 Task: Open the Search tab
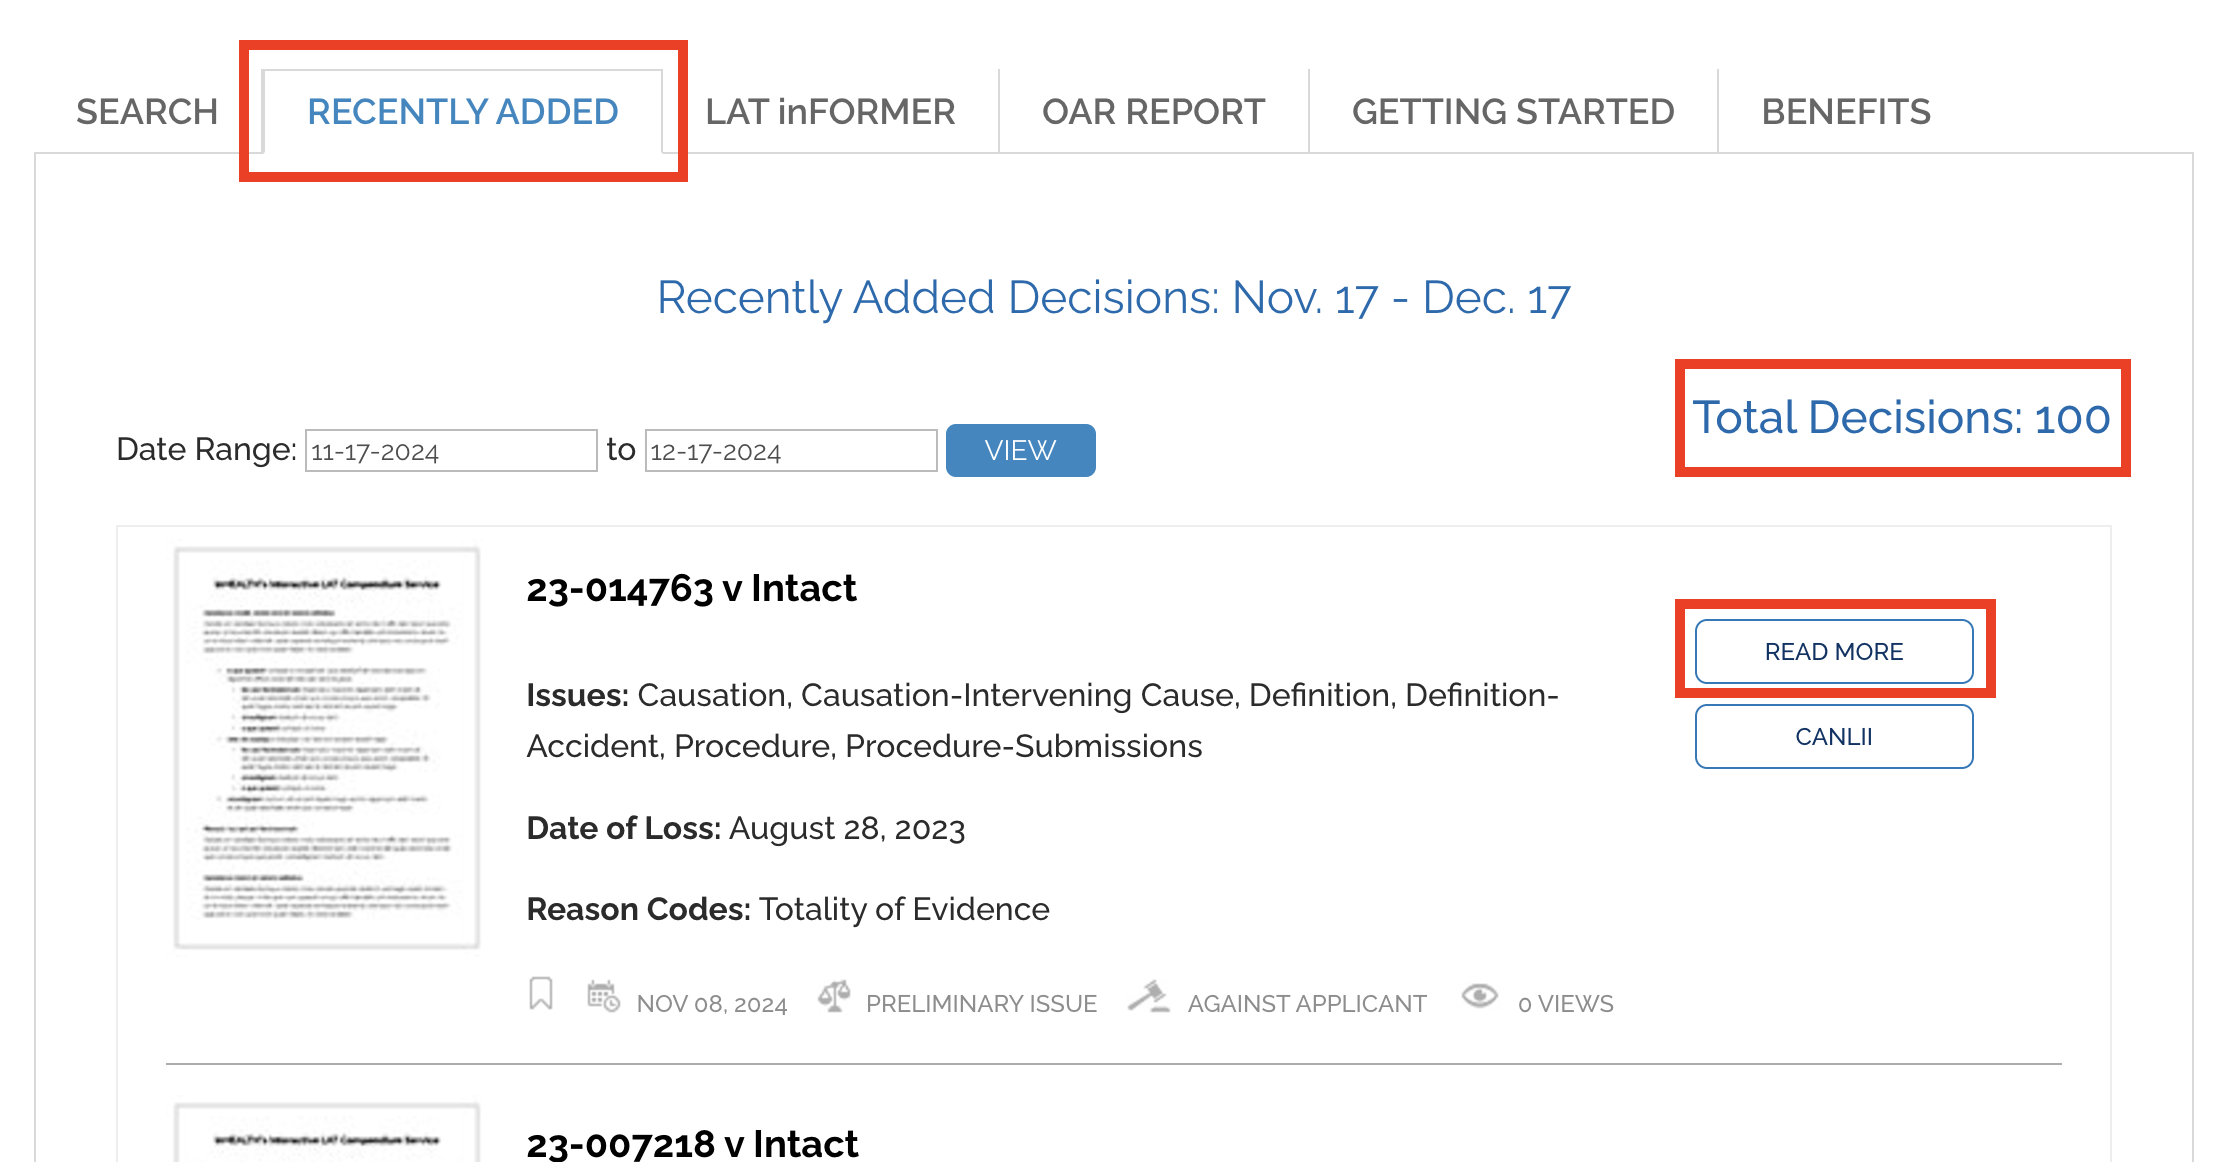[147, 112]
